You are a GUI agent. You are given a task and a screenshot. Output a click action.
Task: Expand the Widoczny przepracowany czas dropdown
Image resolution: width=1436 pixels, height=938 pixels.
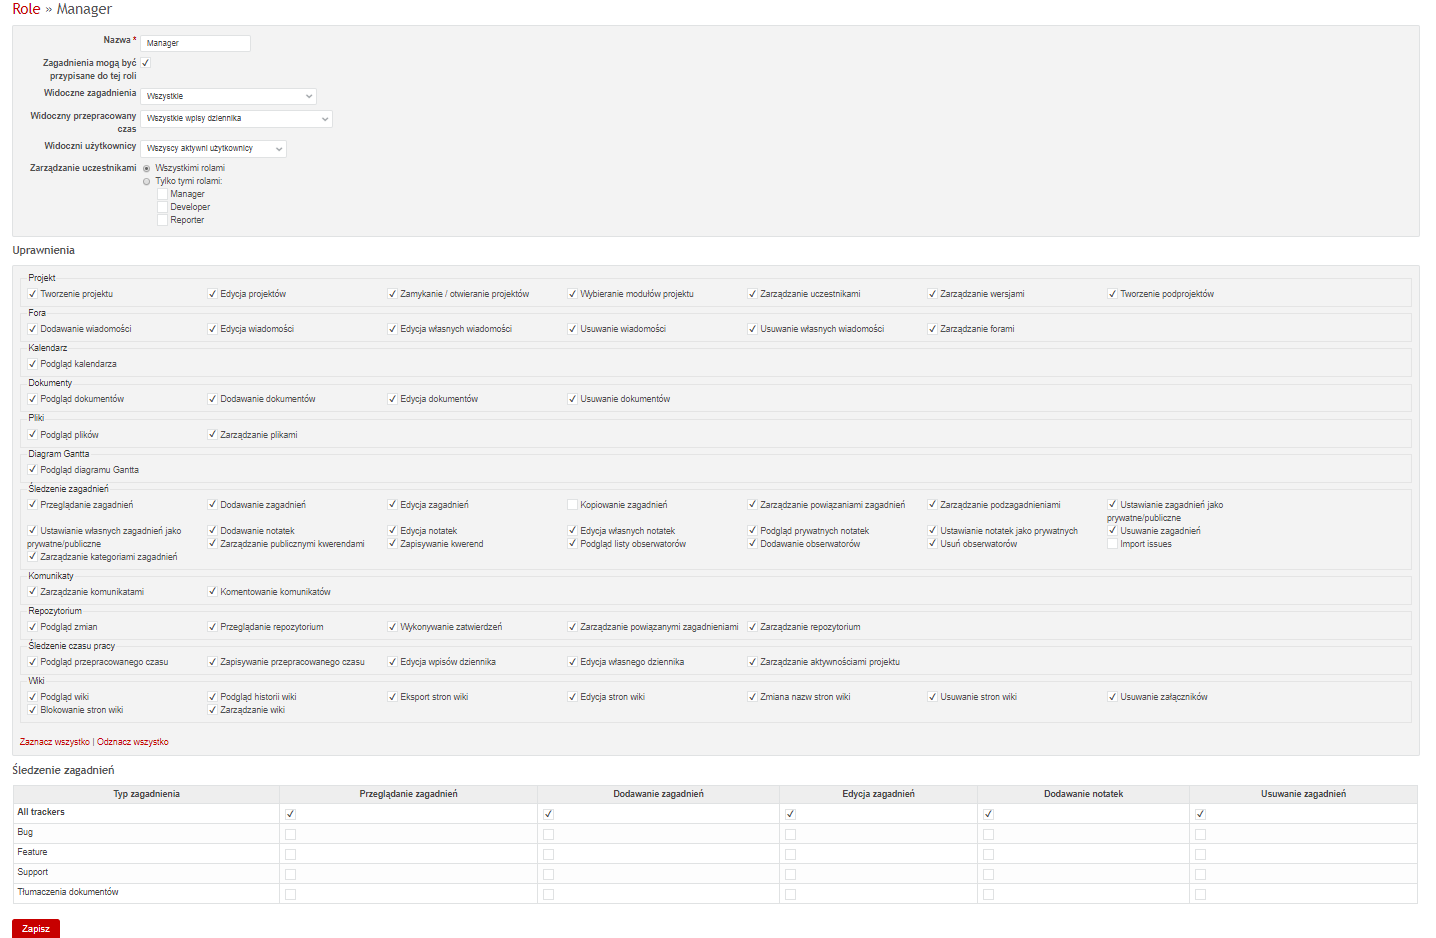pos(236,118)
